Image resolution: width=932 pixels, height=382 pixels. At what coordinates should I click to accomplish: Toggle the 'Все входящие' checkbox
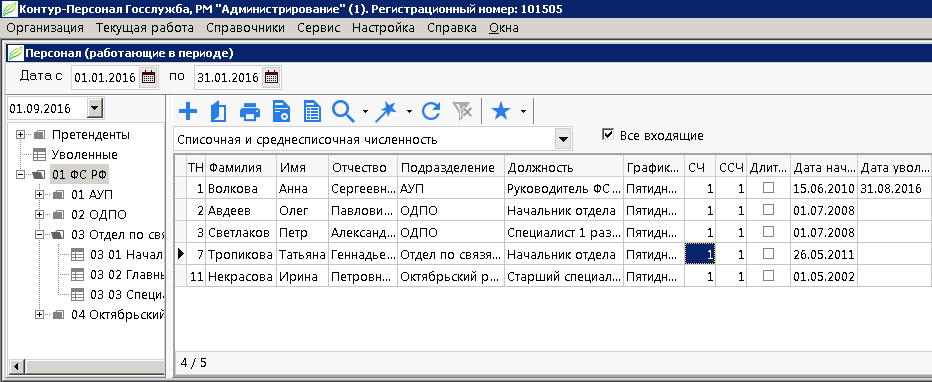coord(607,135)
